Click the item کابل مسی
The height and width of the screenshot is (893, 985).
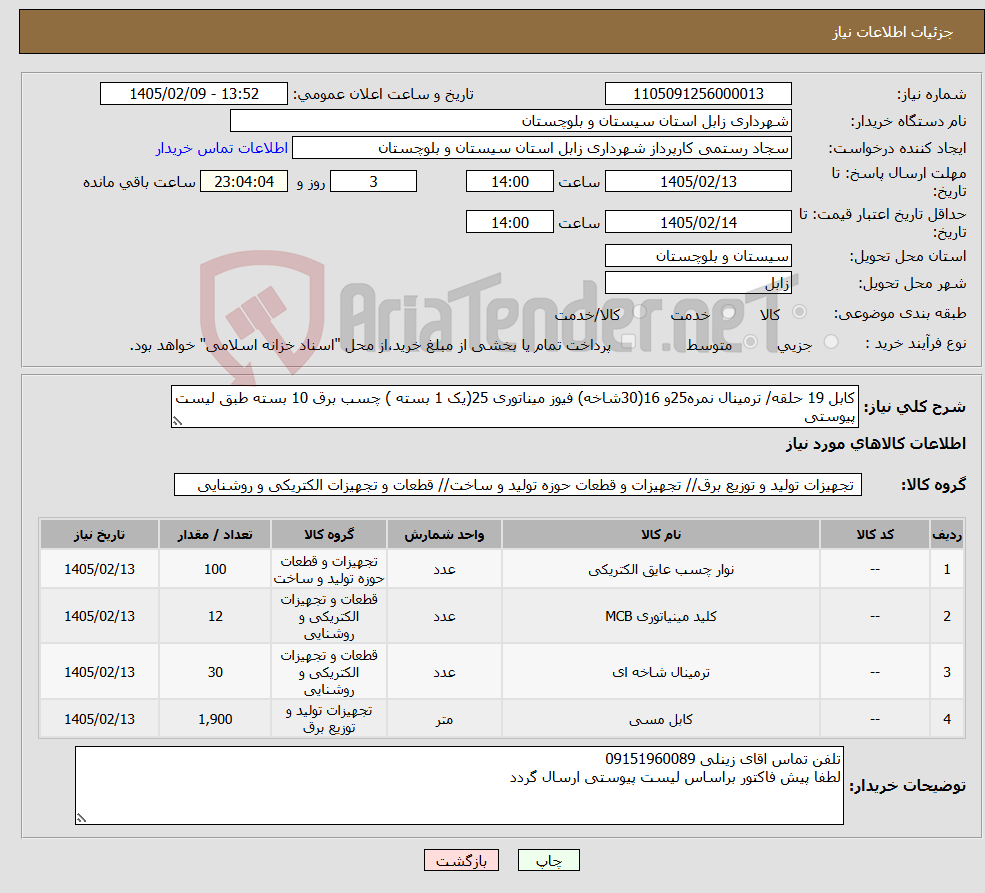pyautogui.click(x=661, y=720)
